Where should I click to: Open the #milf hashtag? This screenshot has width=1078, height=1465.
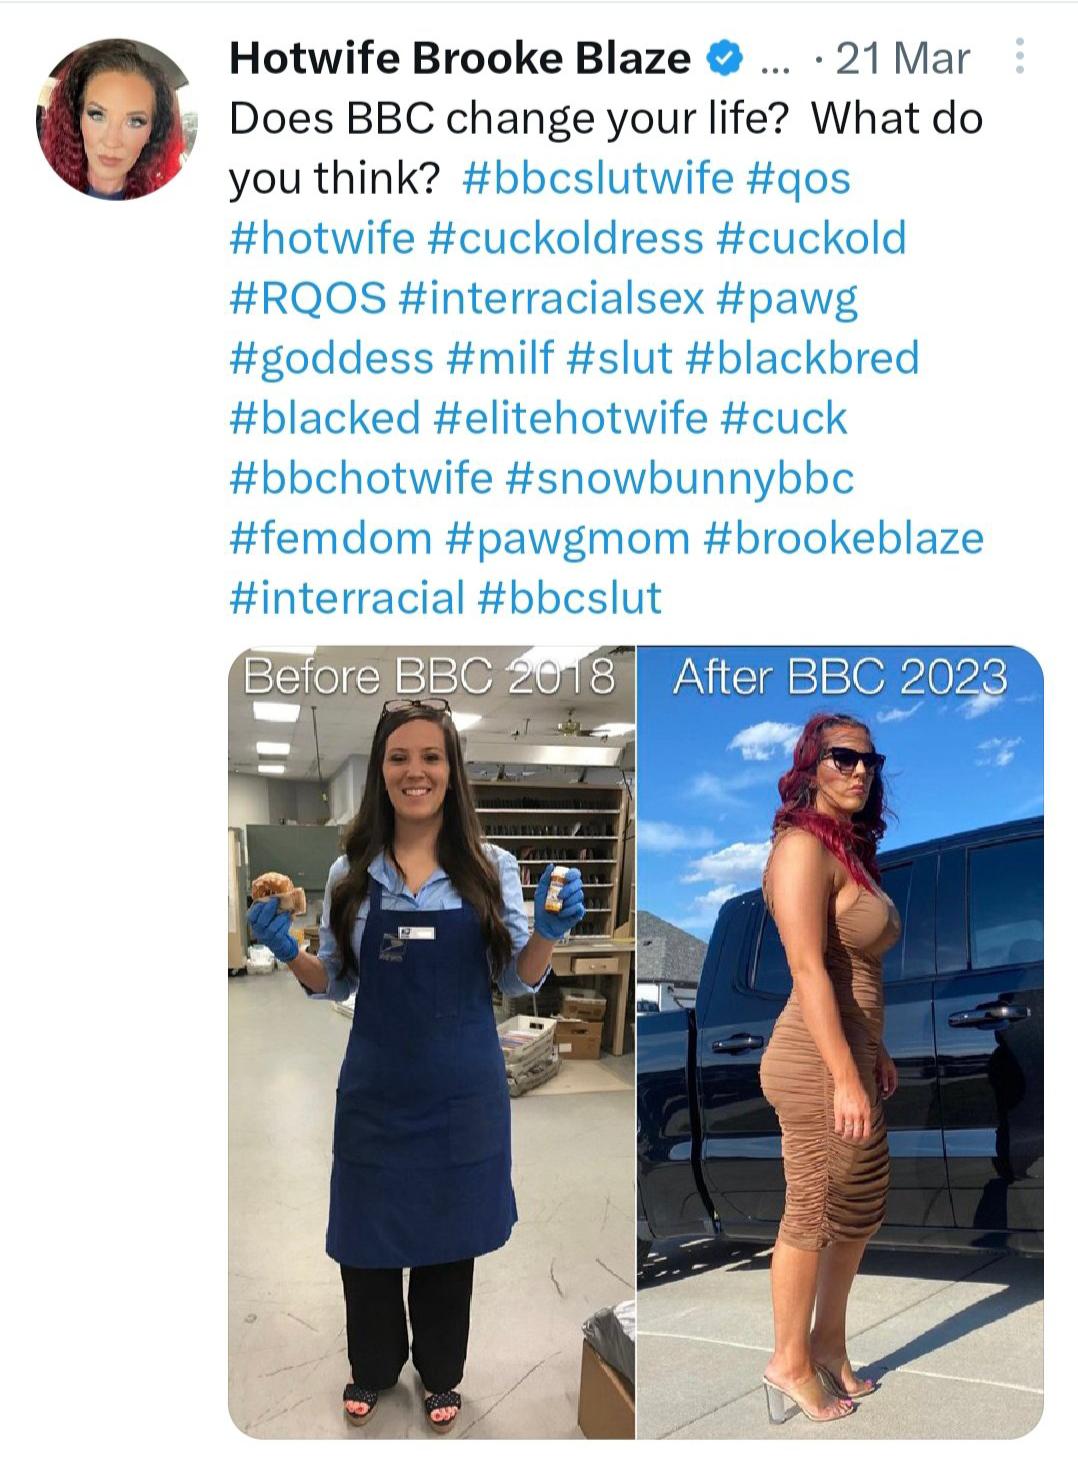(501, 358)
